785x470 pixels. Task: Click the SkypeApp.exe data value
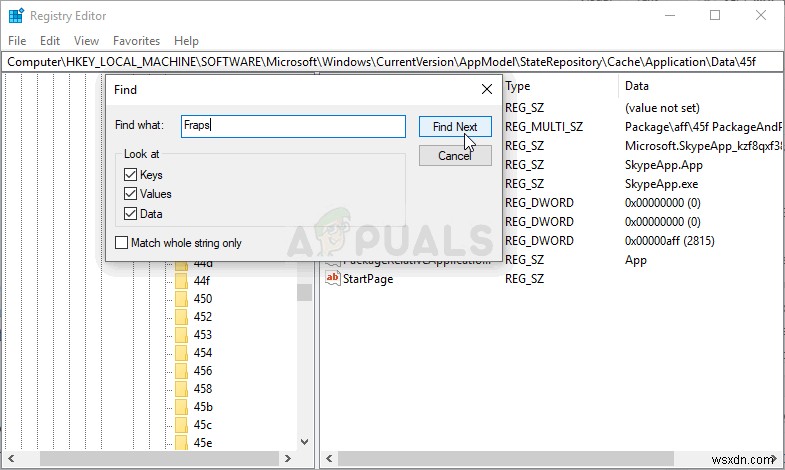(x=661, y=184)
